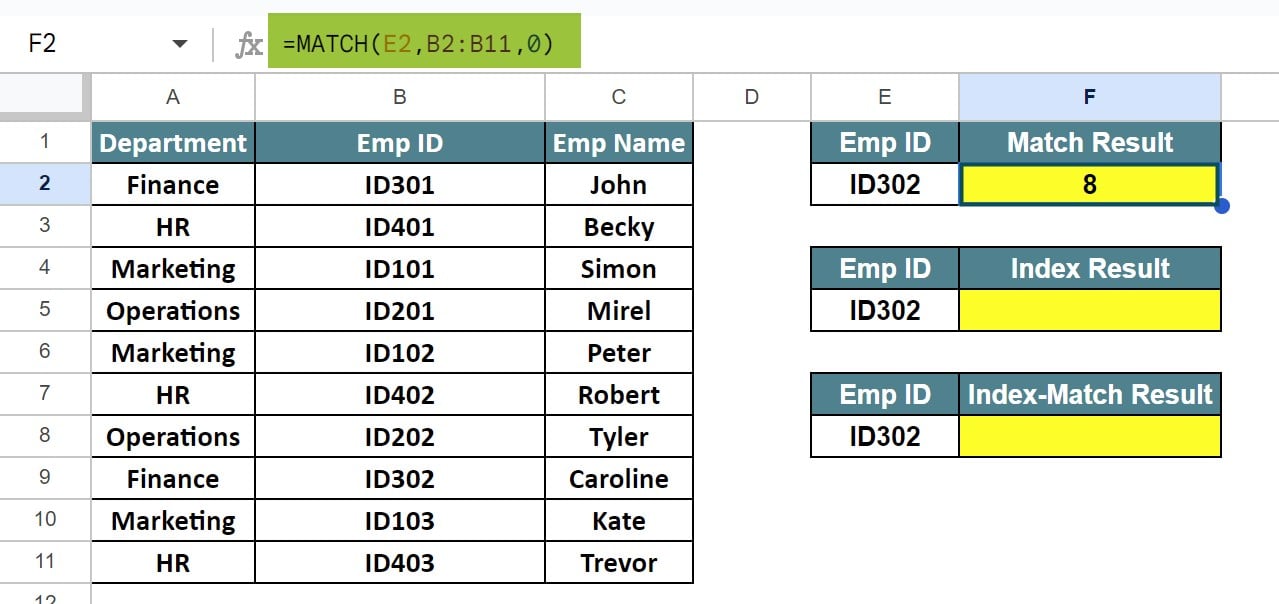1279x604 pixels.
Task: Select the cell containing ID302 in column B
Action: (400, 478)
